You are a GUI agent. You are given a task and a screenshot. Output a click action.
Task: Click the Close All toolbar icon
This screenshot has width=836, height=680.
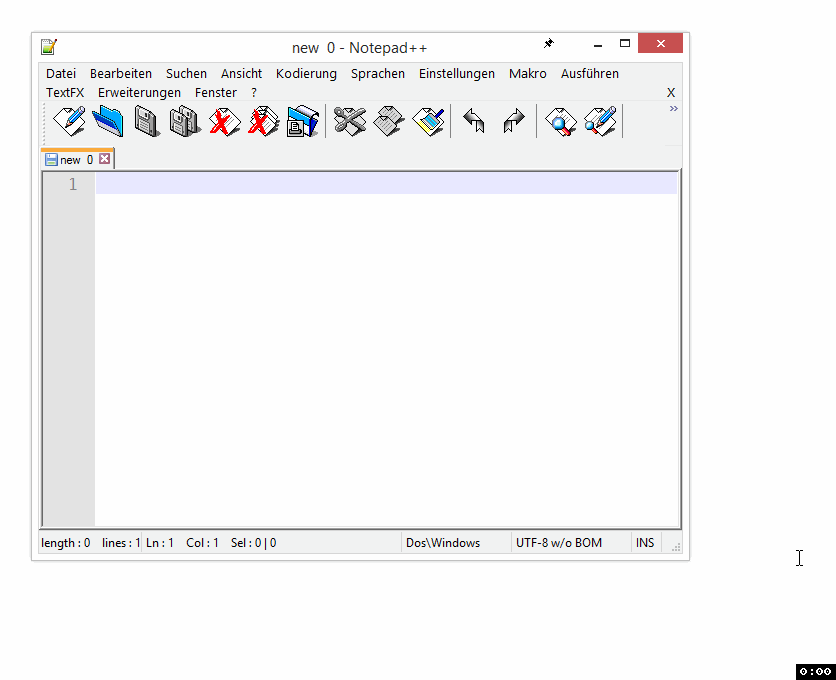tap(264, 122)
